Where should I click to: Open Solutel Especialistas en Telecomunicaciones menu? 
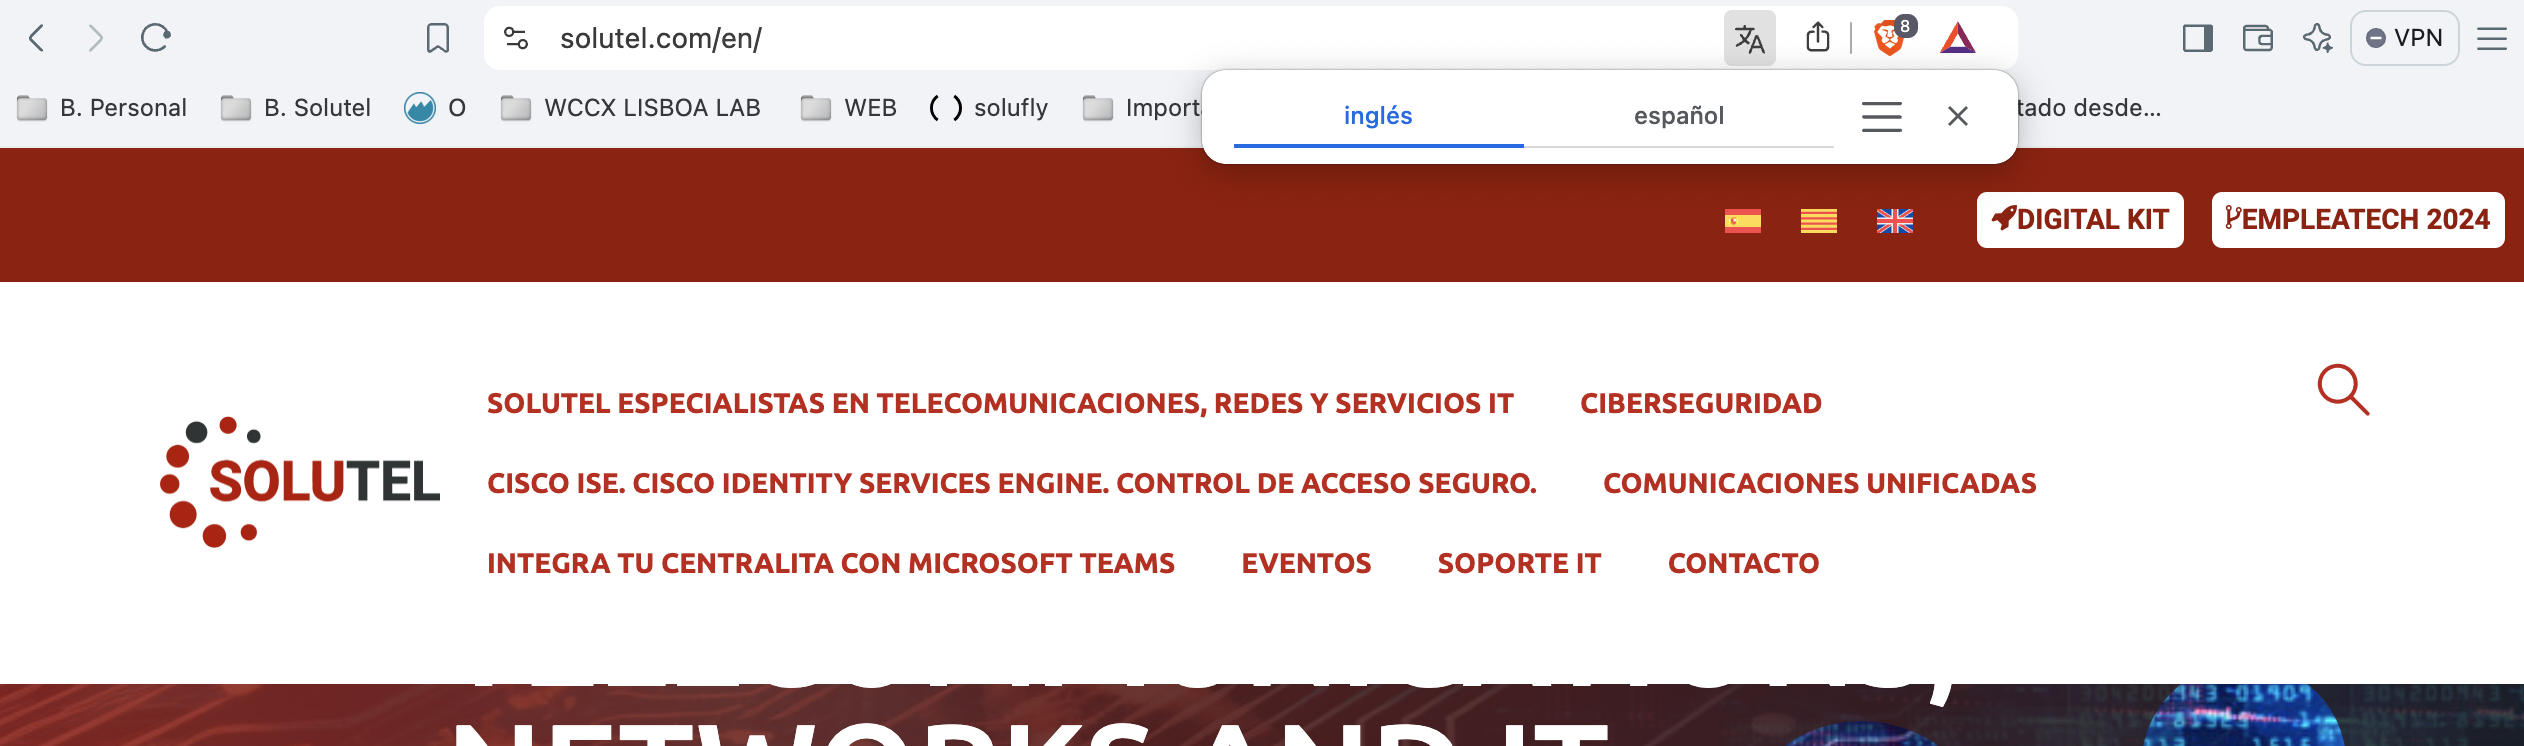1000,404
